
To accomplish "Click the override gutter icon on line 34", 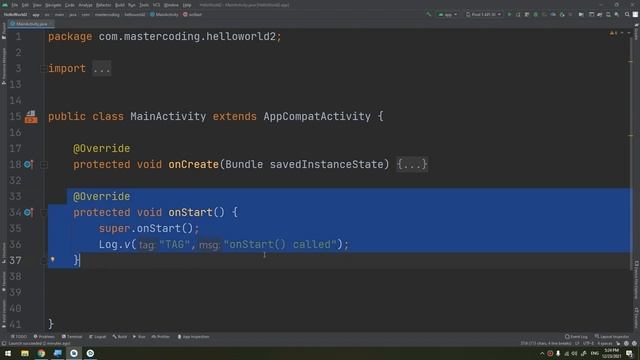I will [28, 212].
